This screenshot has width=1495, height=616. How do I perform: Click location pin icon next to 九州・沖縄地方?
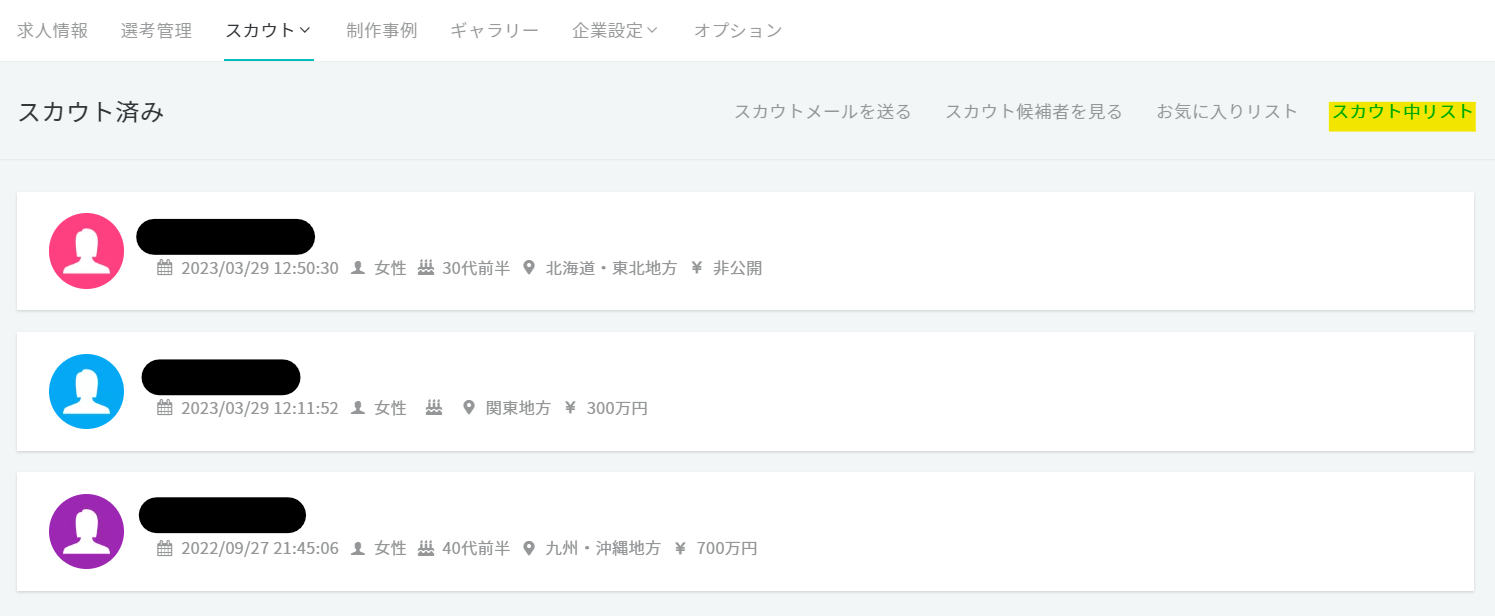click(x=529, y=548)
